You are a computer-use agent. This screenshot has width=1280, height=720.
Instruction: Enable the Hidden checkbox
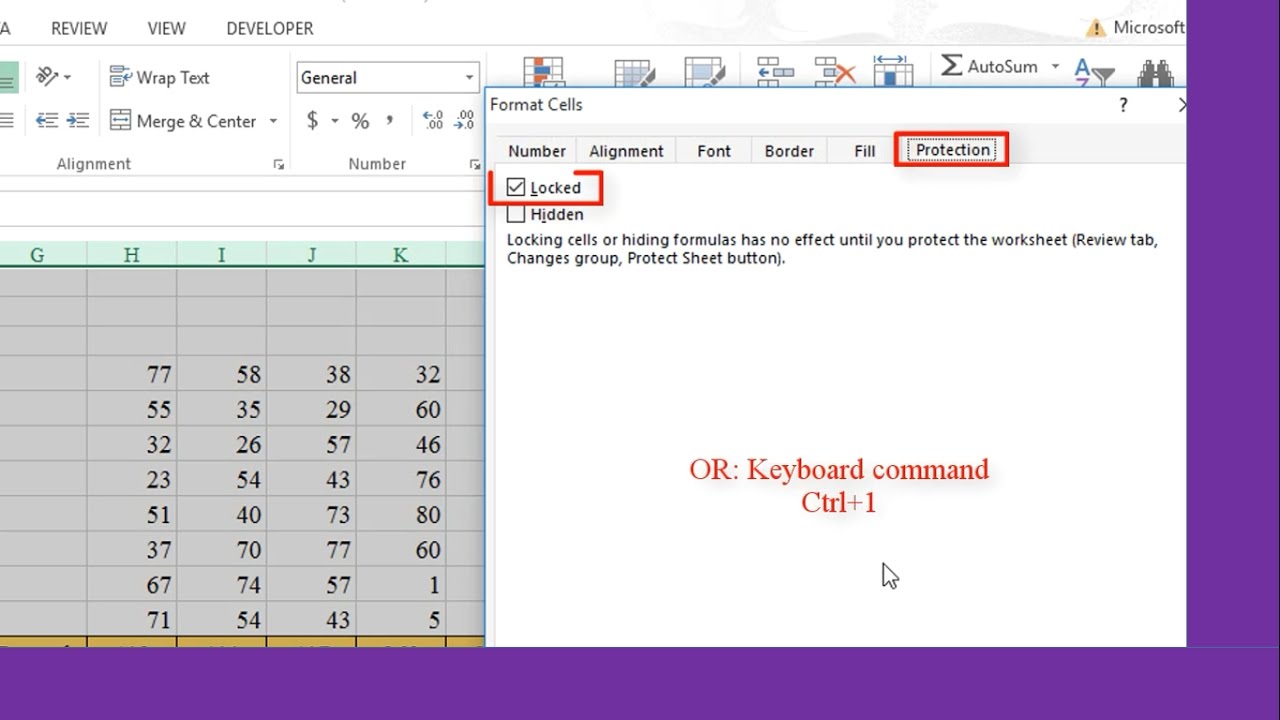point(516,214)
